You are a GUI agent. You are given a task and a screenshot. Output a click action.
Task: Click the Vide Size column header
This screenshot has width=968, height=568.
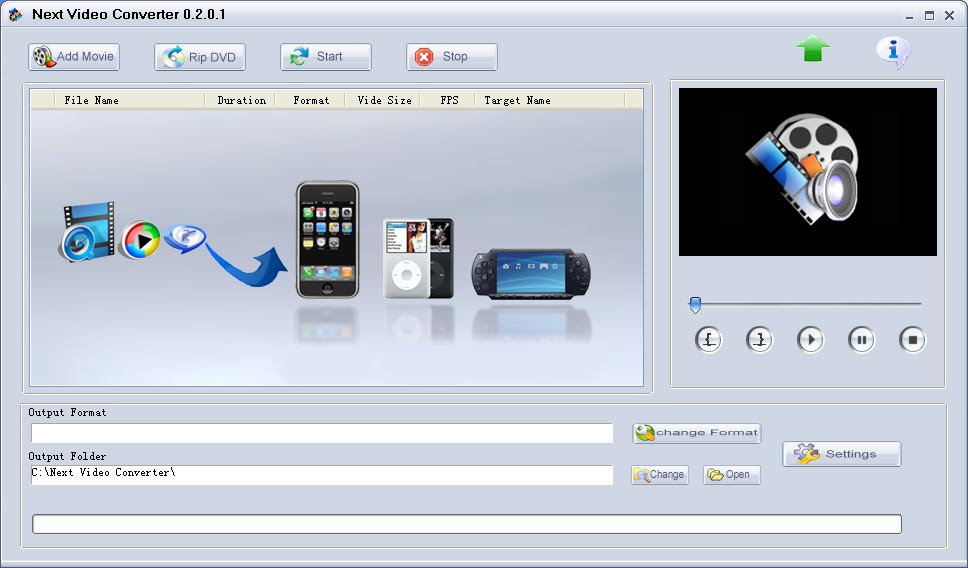point(384,100)
